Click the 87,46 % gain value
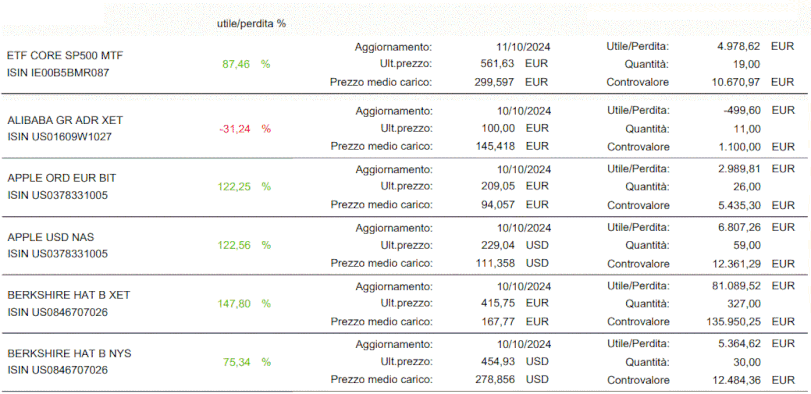The image size is (811, 394). (x=246, y=64)
